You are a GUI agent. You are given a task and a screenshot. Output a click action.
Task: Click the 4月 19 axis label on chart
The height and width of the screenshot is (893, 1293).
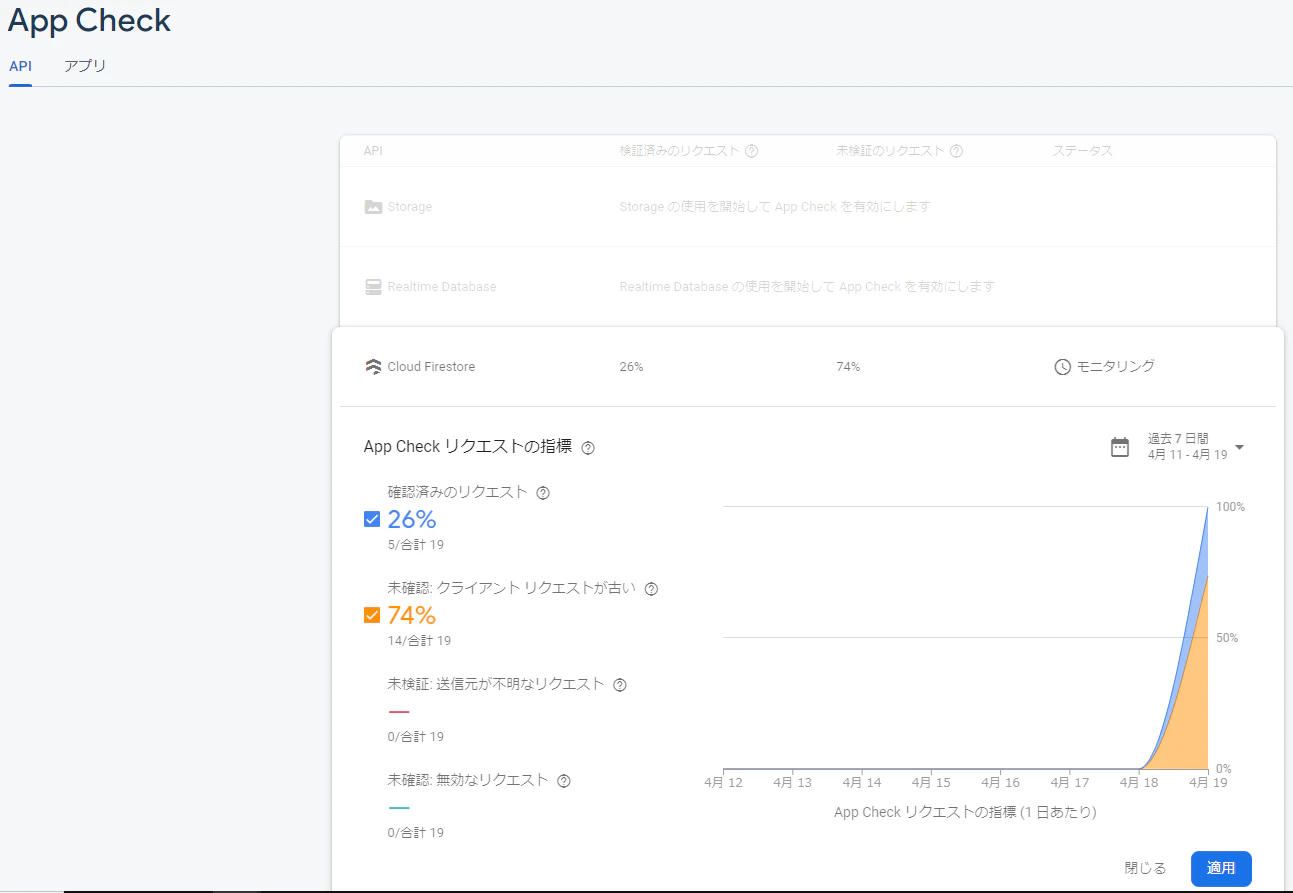point(1208,783)
